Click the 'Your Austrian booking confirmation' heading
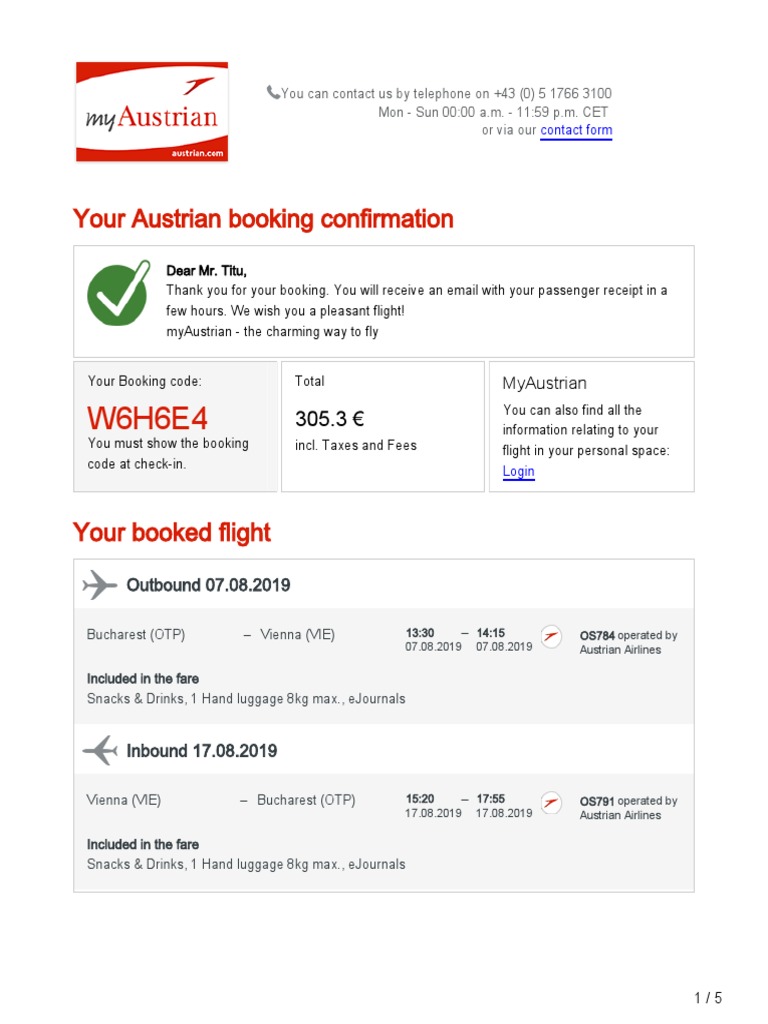 pyautogui.click(x=263, y=219)
